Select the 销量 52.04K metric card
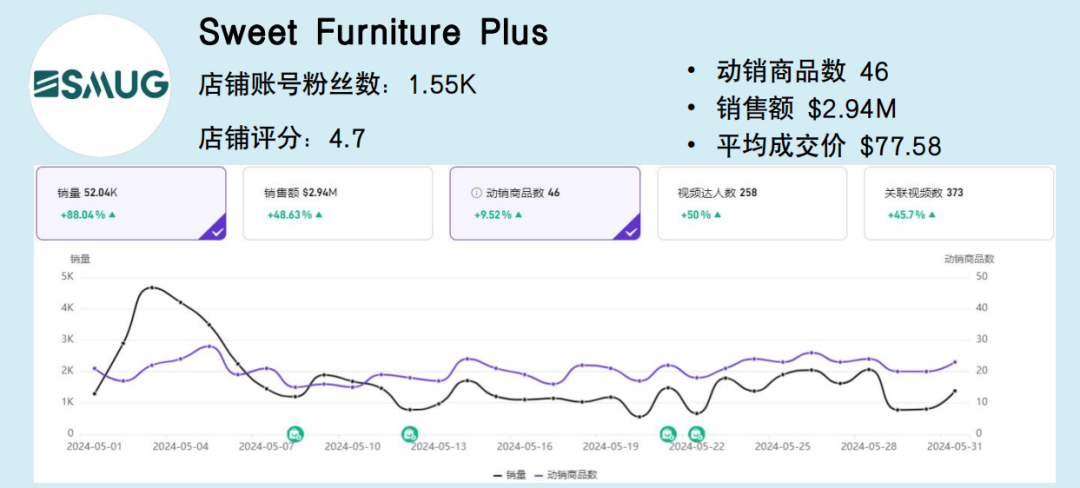This screenshot has width=1080, height=488. (131, 204)
